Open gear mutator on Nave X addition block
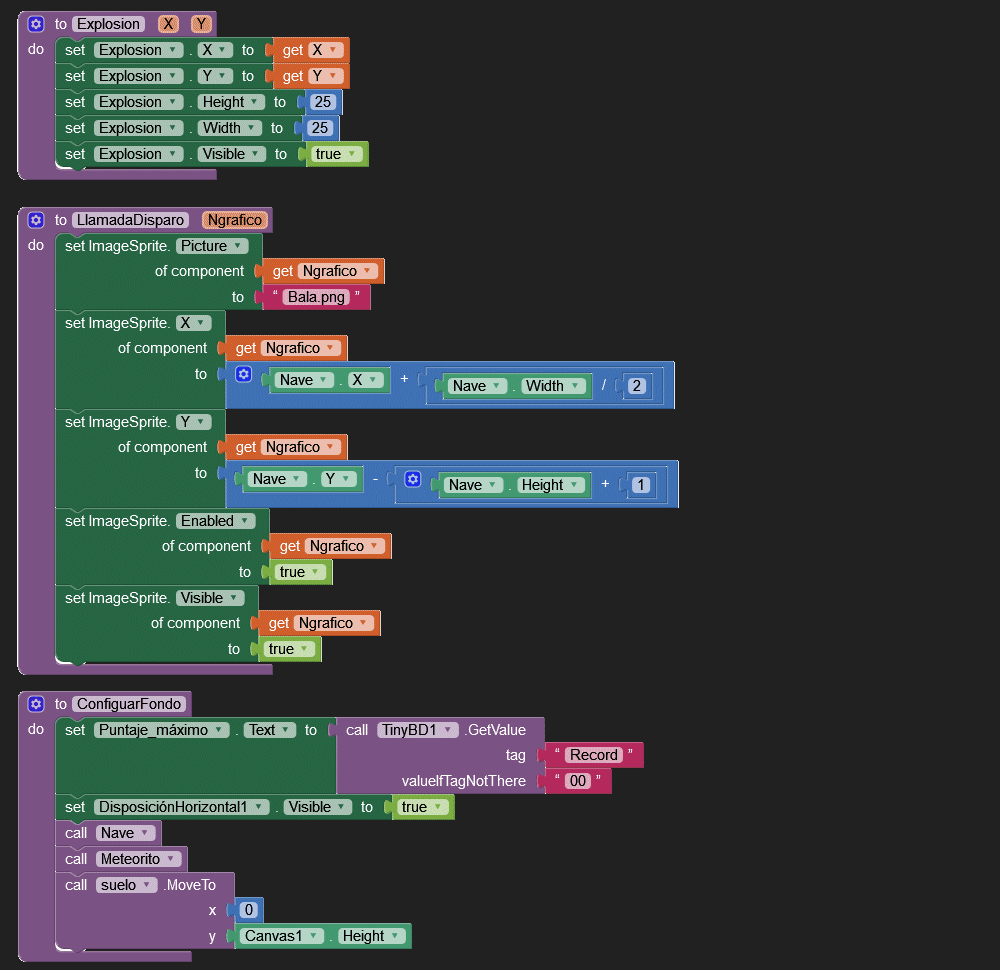This screenshot has width=1000, height=970. point(243,375)
